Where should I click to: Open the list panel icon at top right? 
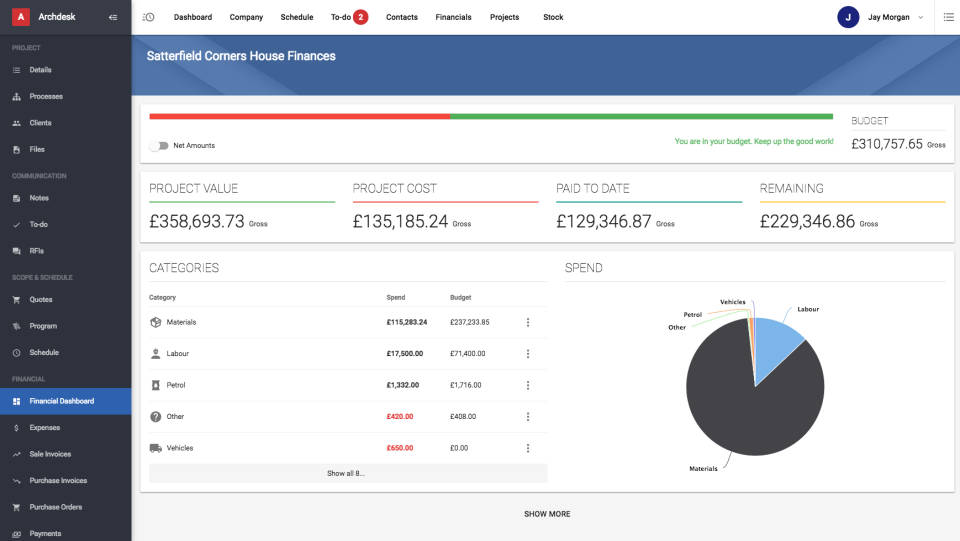(948, 17)
